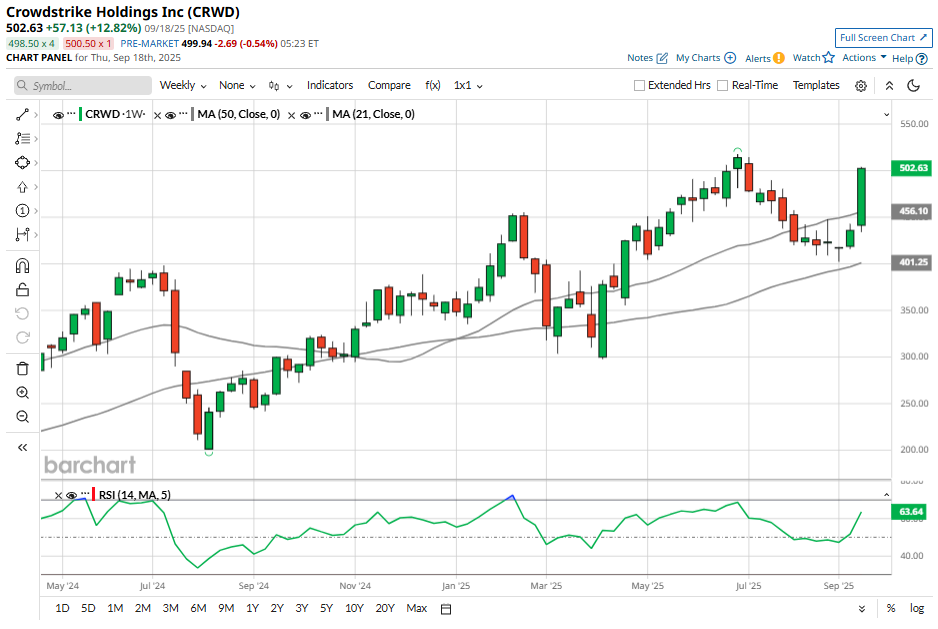Zoom in on the chart

coord(22,393)
